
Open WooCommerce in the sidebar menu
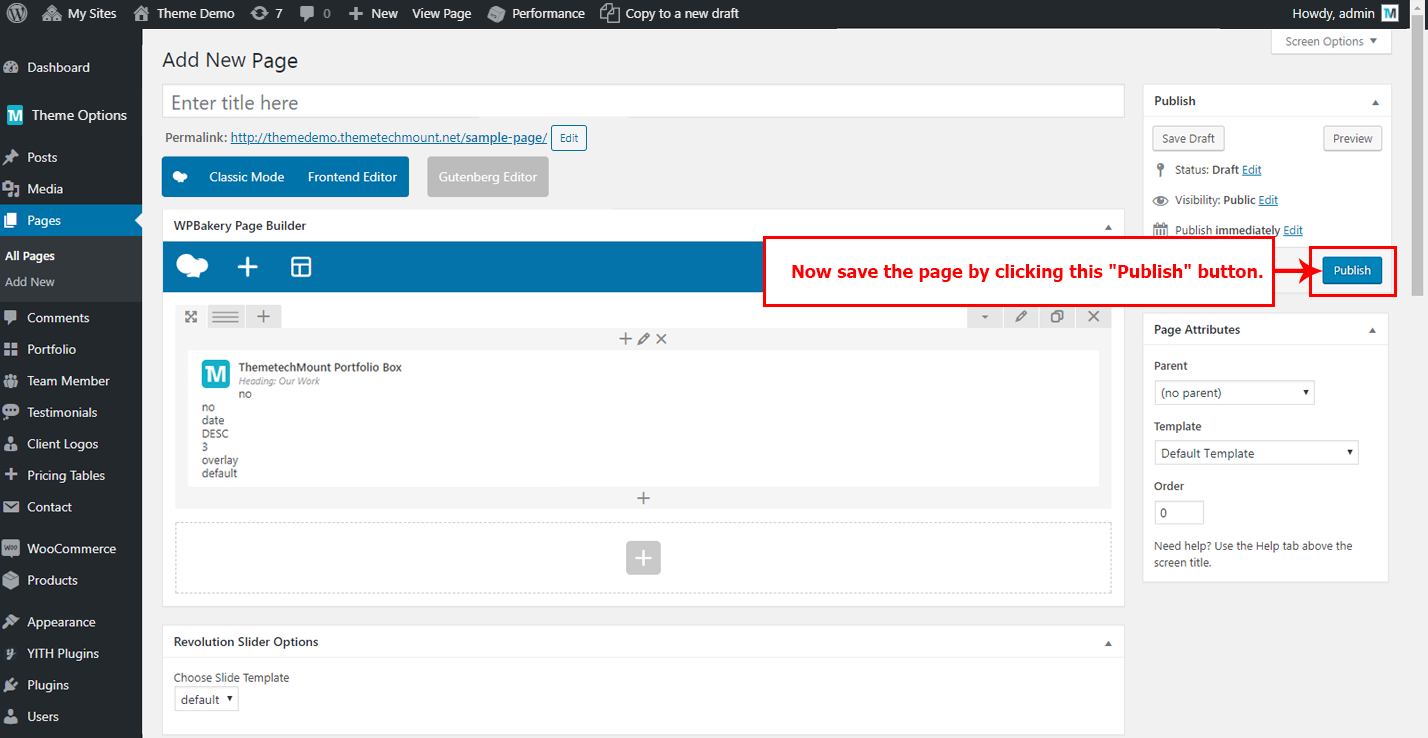point(71,548)
